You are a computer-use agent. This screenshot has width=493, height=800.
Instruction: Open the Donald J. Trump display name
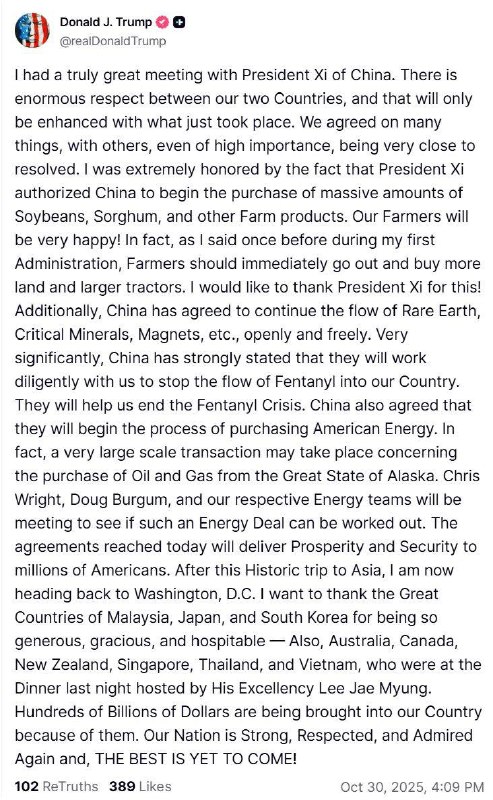pyautogui.click(x=106, y=22)
